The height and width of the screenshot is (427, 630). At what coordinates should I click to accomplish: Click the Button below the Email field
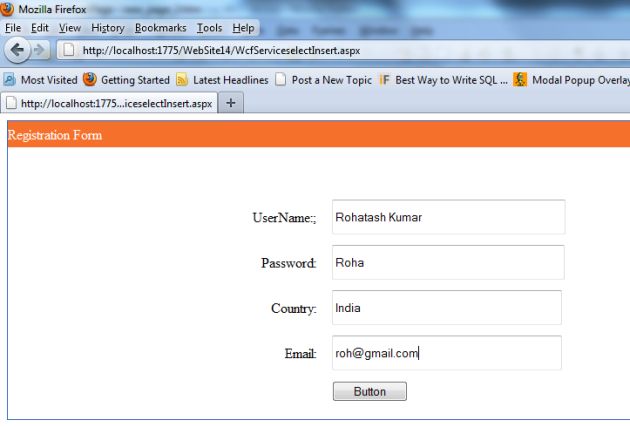370,391
